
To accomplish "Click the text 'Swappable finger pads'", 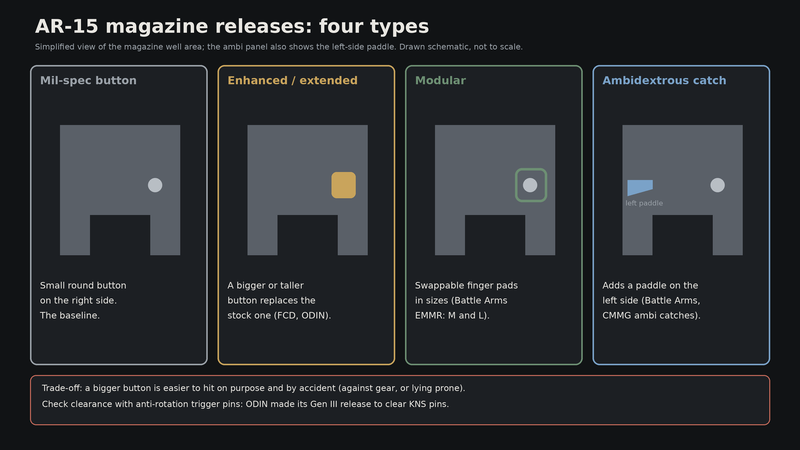I will [x=466, y=286].
